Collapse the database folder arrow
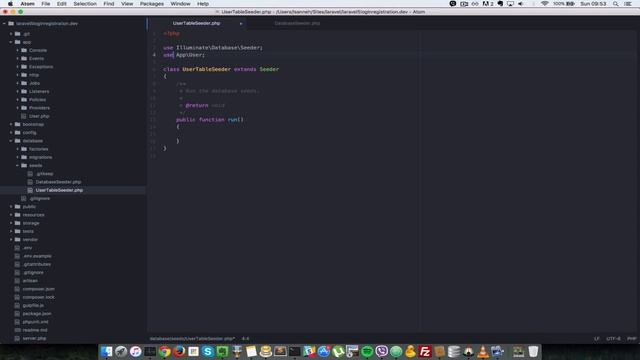 (11, 141)
